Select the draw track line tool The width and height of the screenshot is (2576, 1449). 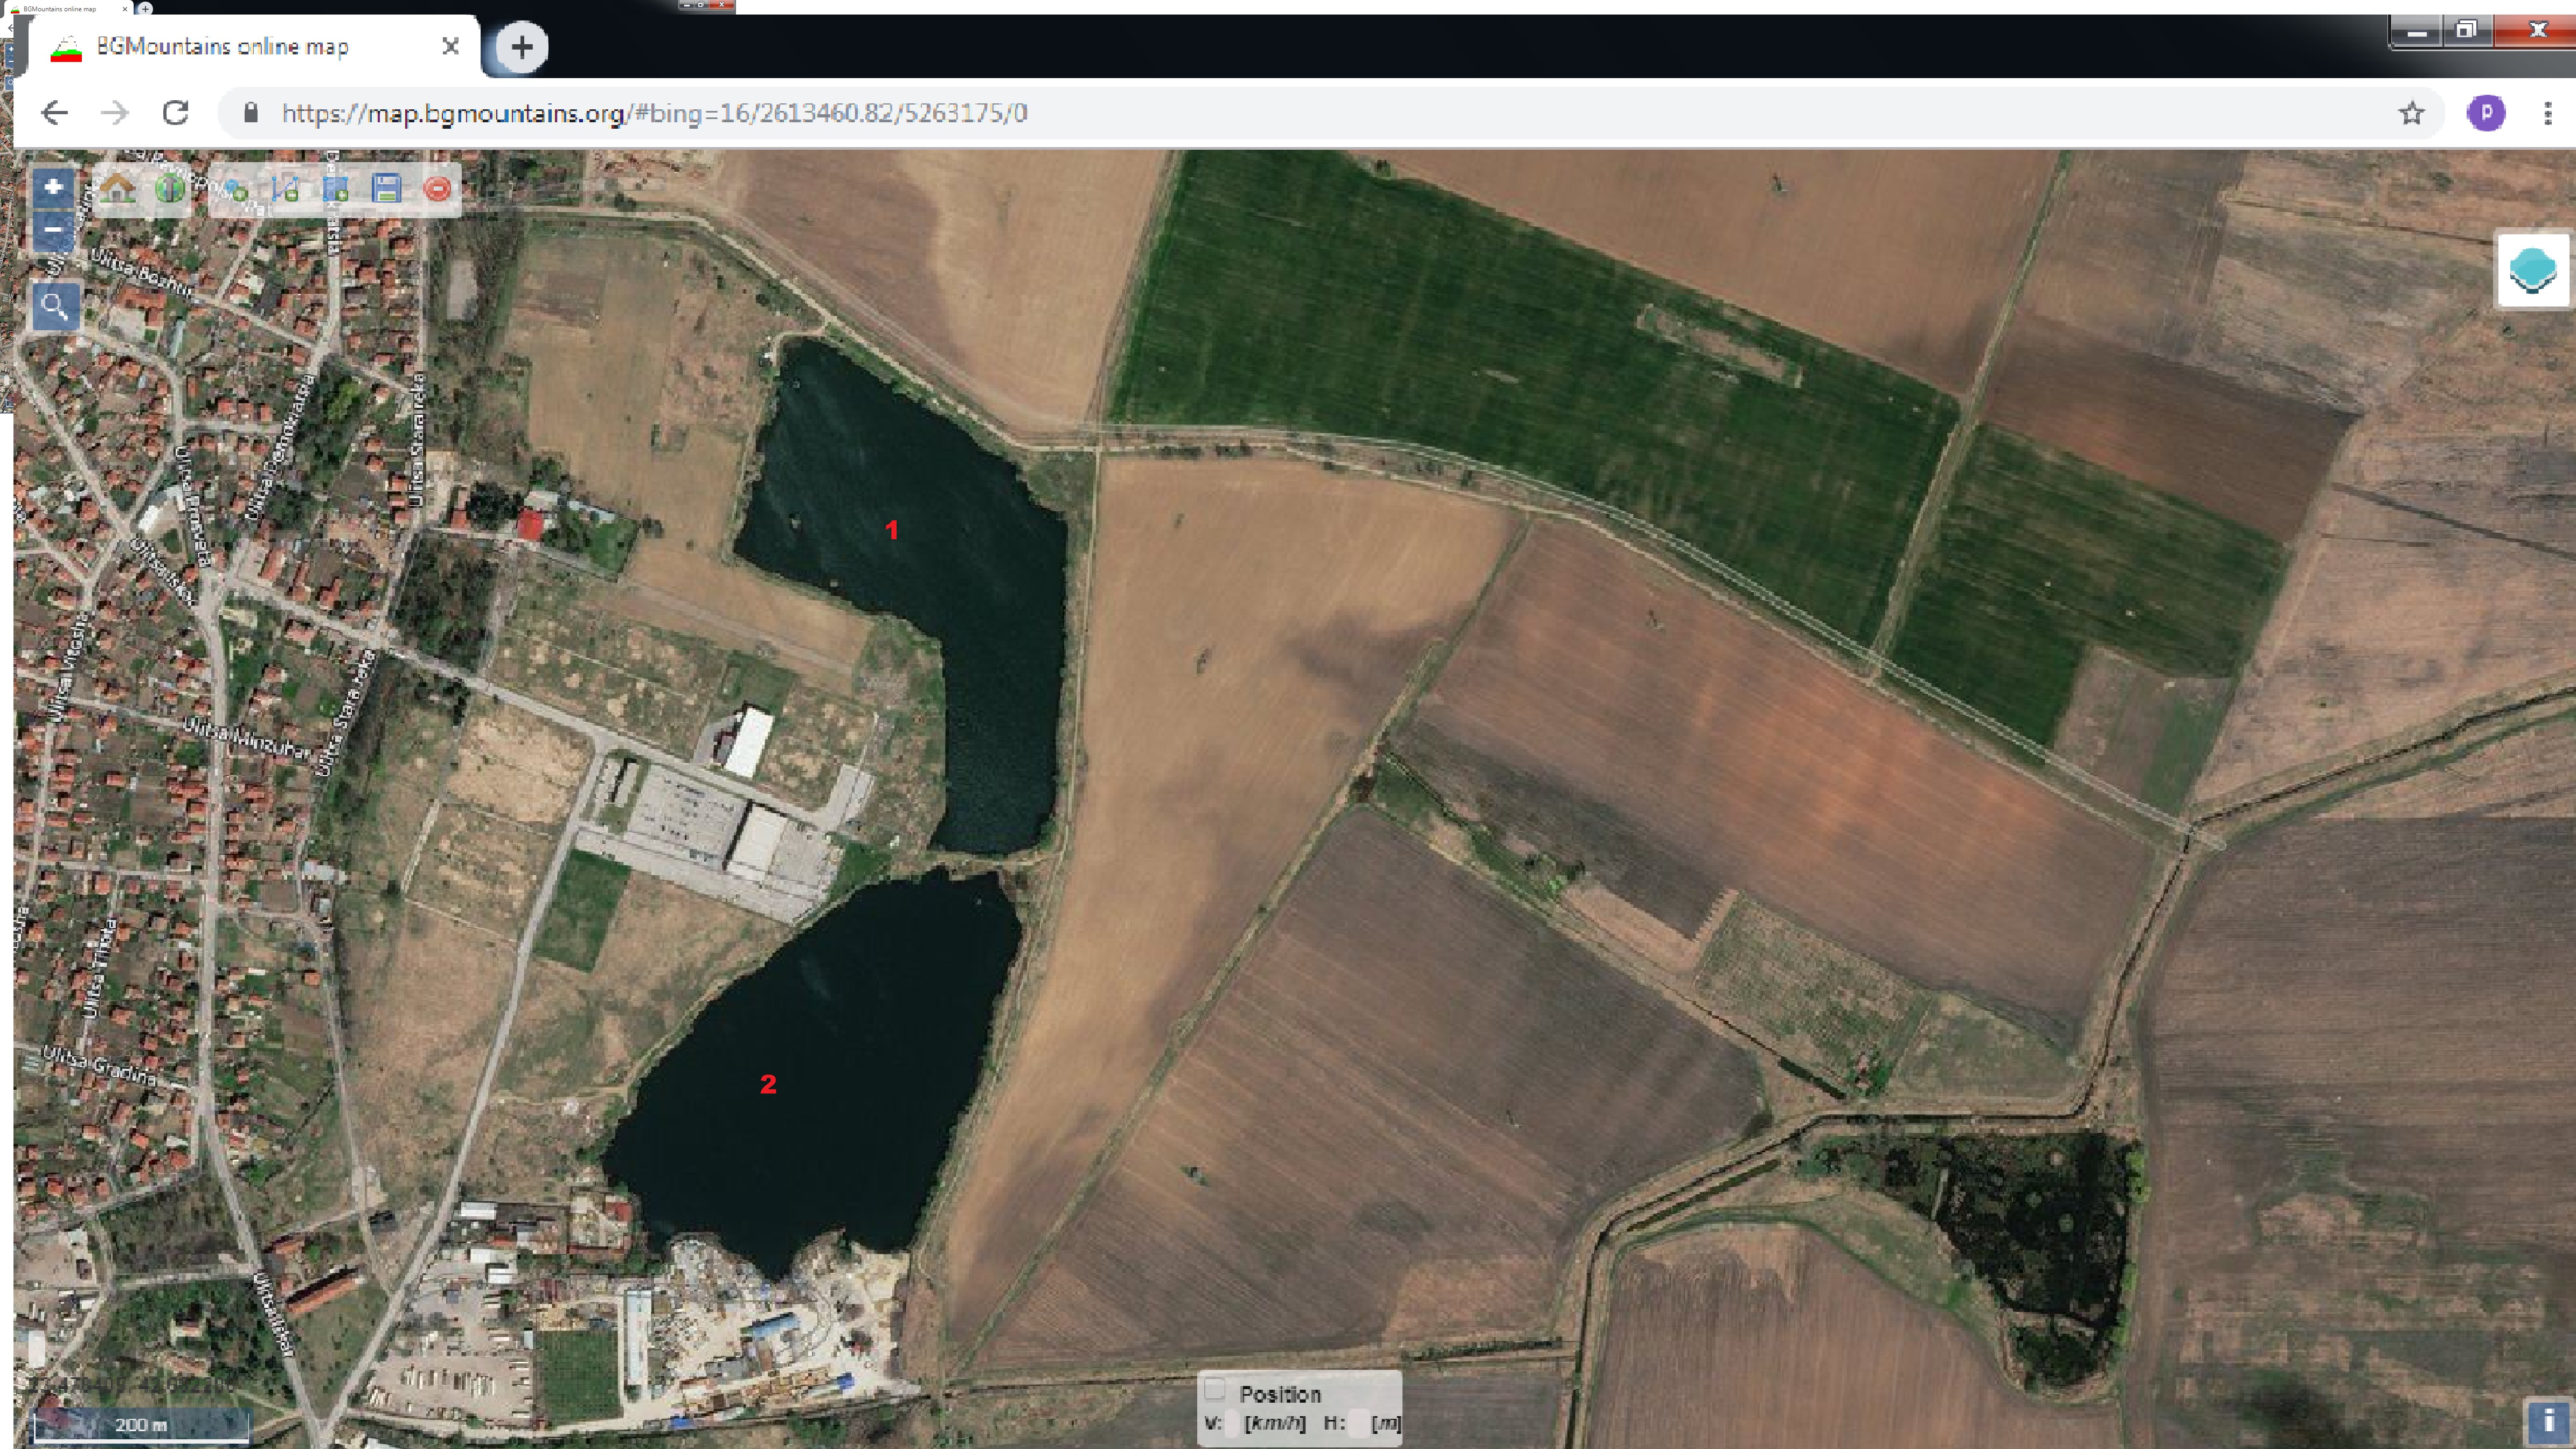[x=285, y=189]
